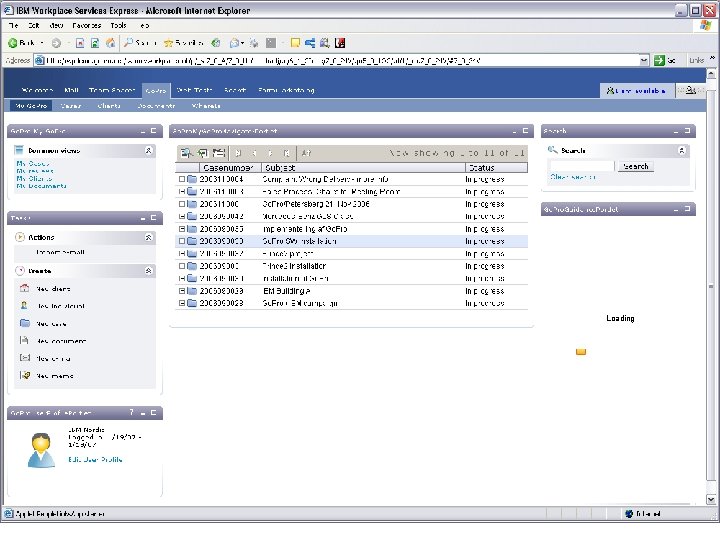Screen dimensions: 720x540
Task: Open the browser Search toolbar button
Action: tap(141, 43)
